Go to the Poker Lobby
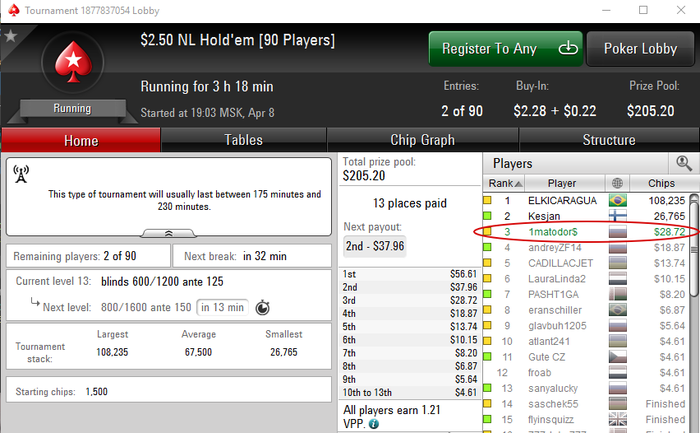The image size is (700, 433). coord(640,49)
